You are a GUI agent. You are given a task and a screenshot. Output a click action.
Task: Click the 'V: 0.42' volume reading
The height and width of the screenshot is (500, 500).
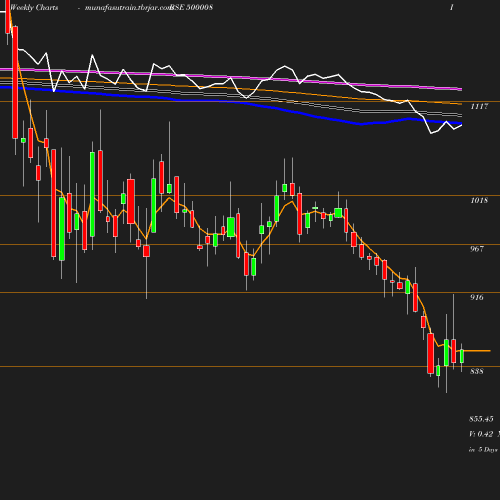point(481,434)
